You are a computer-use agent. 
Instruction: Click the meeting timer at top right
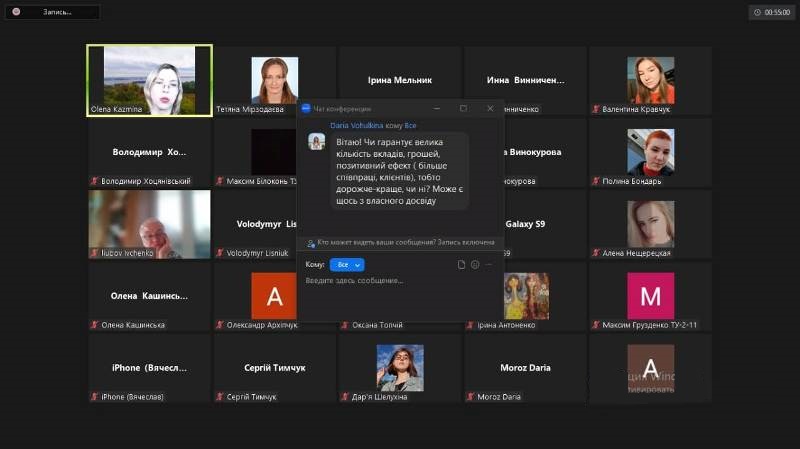pos(771,12)
